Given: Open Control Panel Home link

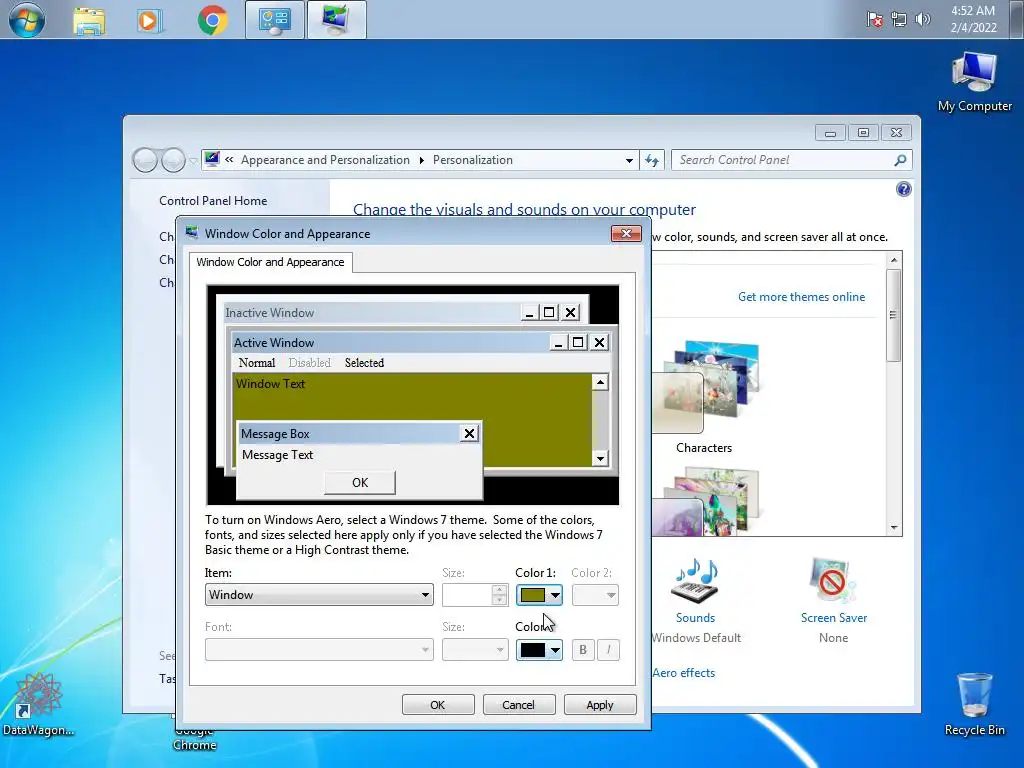Looking at the screenshot, I should pyautogui.click(x=213, y=200).
